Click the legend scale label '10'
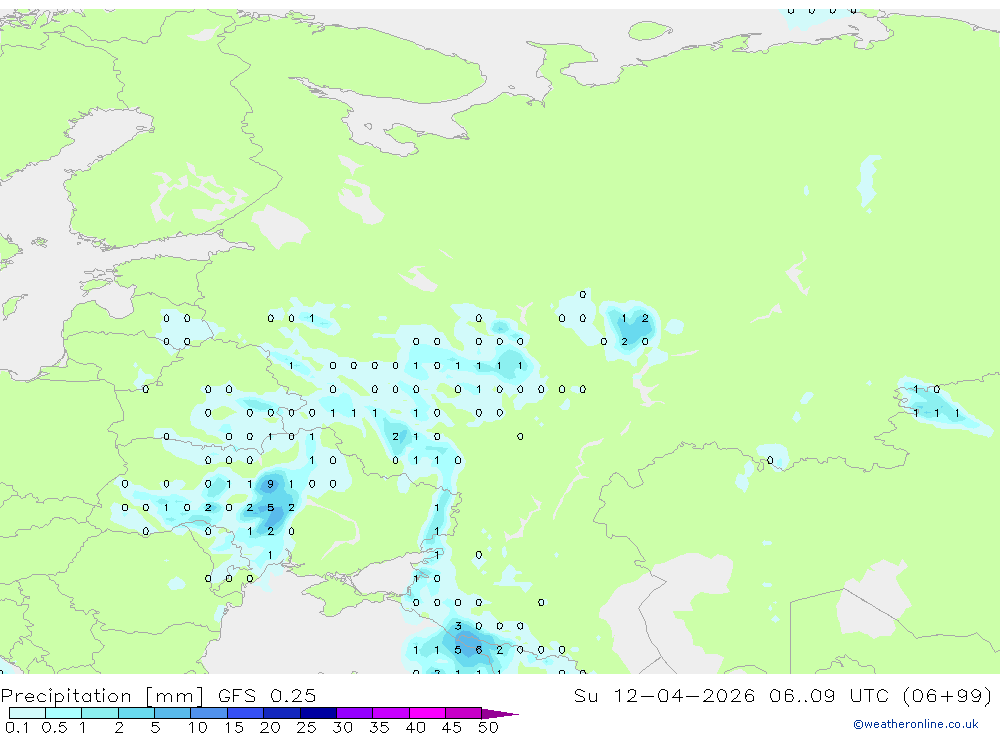The width and height of the screenshot is (1000, 733). (x=198, y=727)
